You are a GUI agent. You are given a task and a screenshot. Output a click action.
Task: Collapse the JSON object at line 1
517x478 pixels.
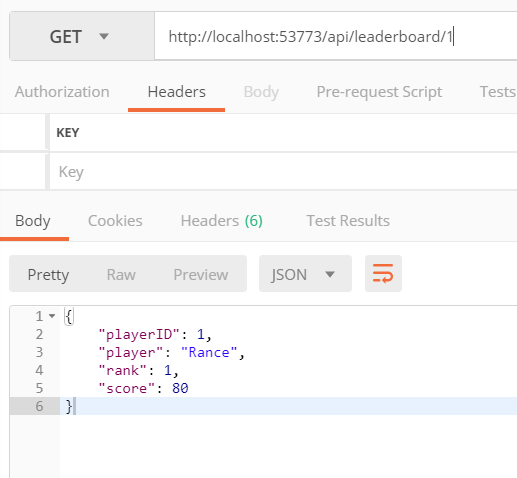pos(52,316)
